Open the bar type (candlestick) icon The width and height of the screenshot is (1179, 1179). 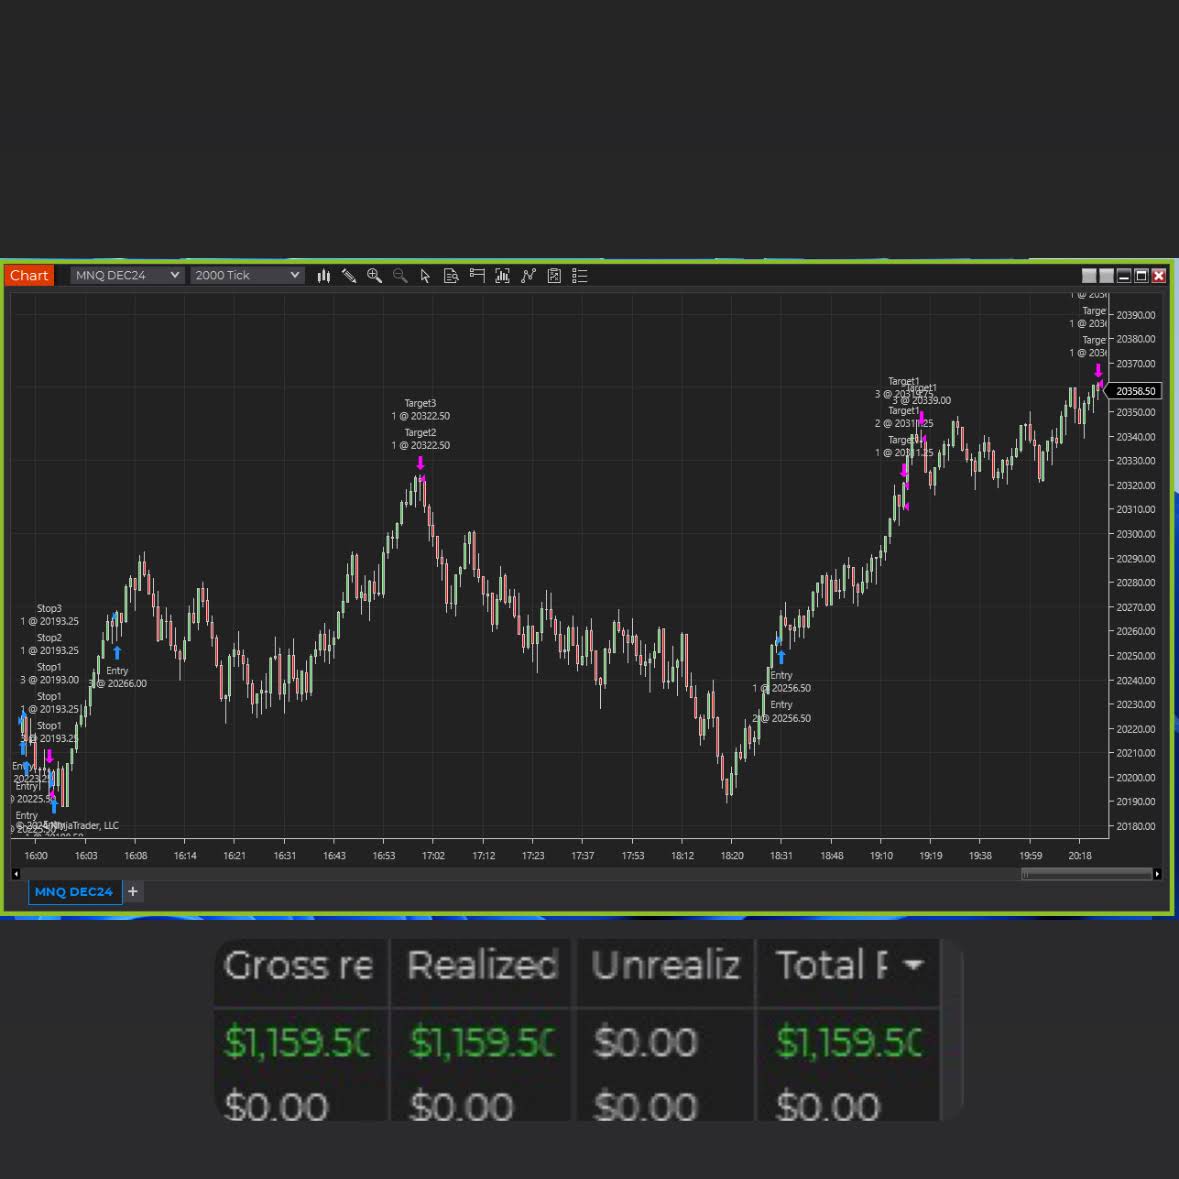pos(324,276)
